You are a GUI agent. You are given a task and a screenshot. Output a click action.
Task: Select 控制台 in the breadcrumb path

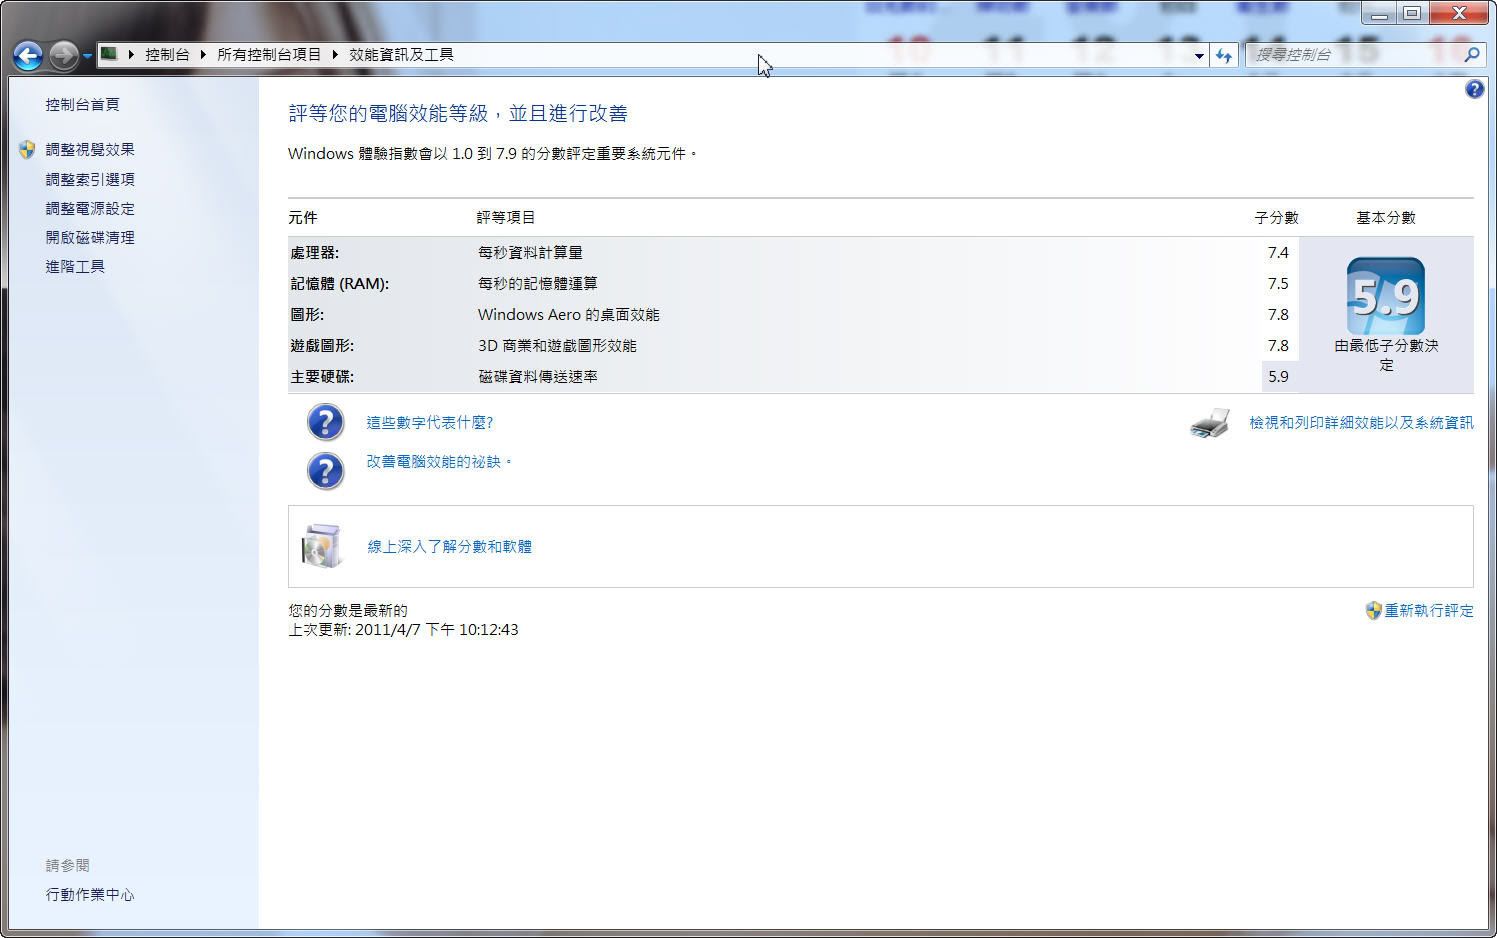[167, 55]
